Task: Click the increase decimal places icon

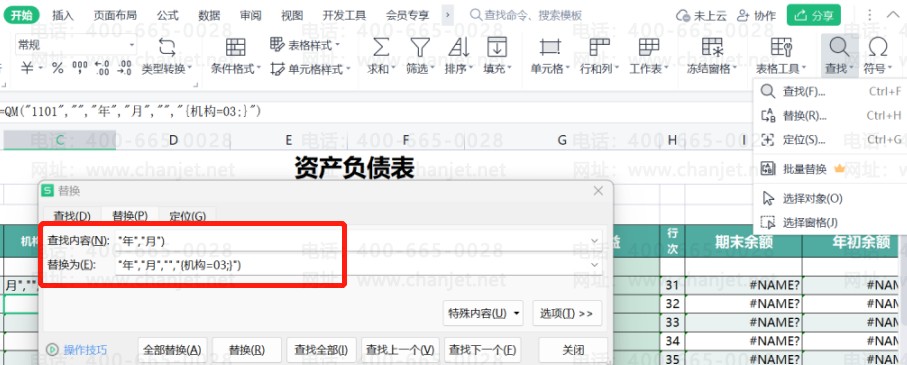Action: (x=101, y=68)
